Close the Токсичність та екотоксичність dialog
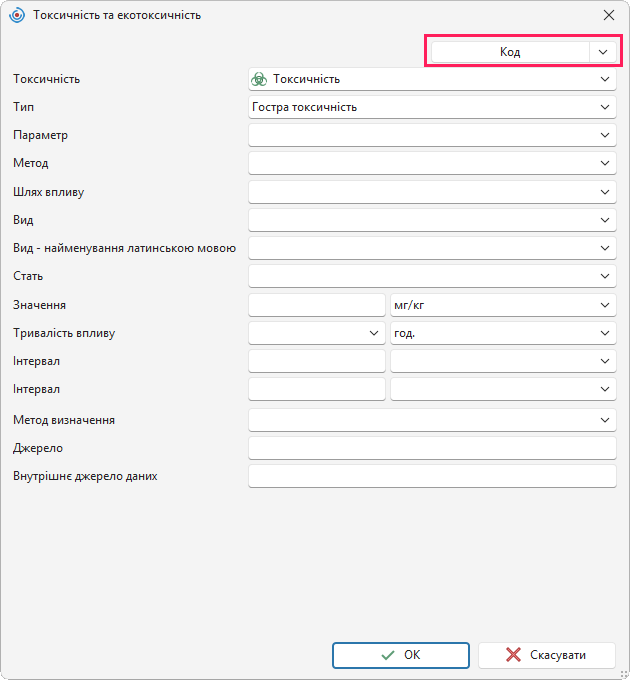 tap(609, 15)
